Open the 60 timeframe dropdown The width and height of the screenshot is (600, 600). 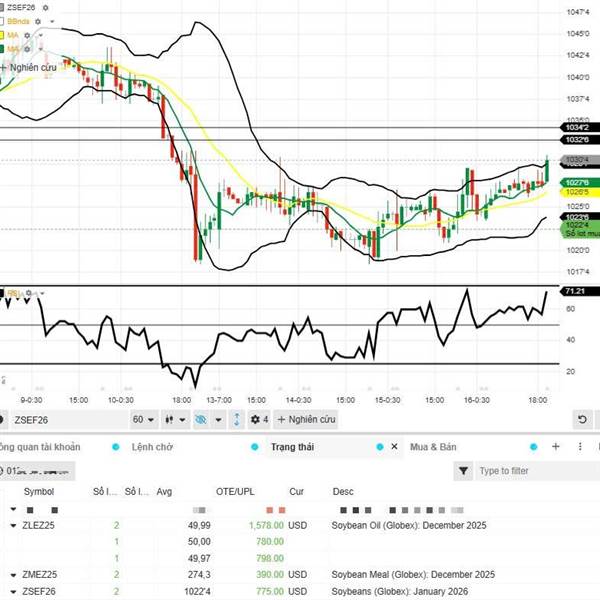pos(144,419)
